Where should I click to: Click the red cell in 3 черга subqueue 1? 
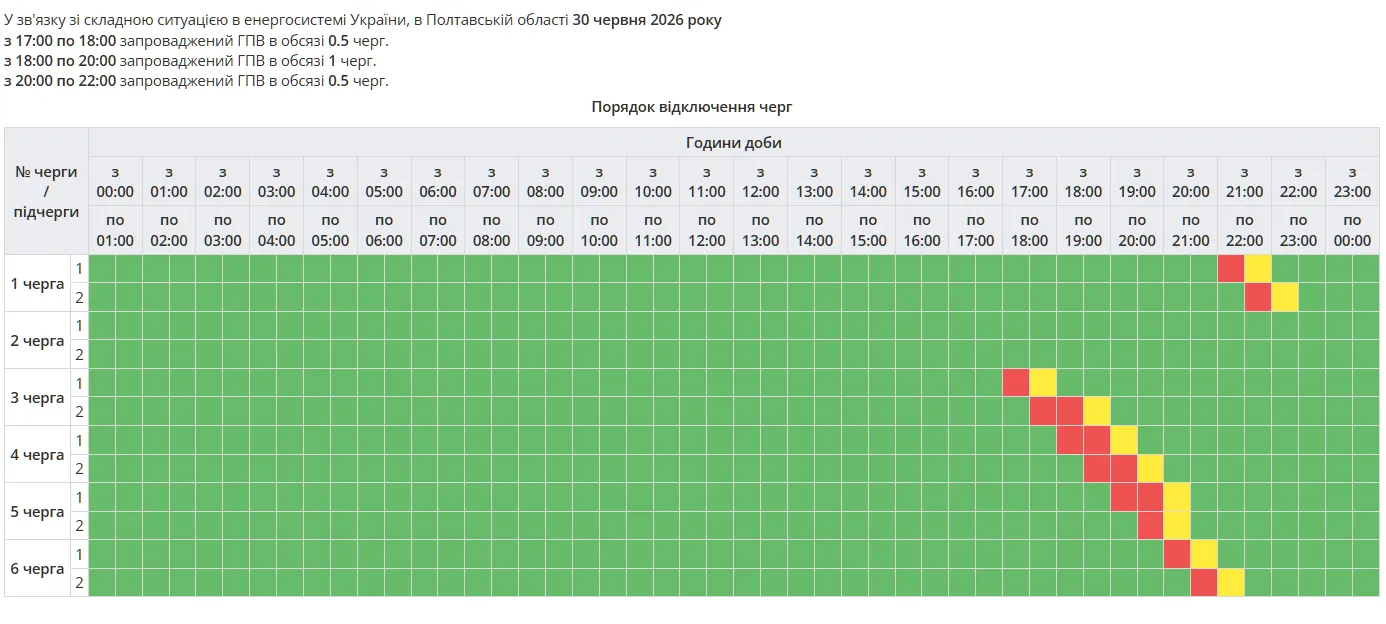click(x=1016, y=383)
